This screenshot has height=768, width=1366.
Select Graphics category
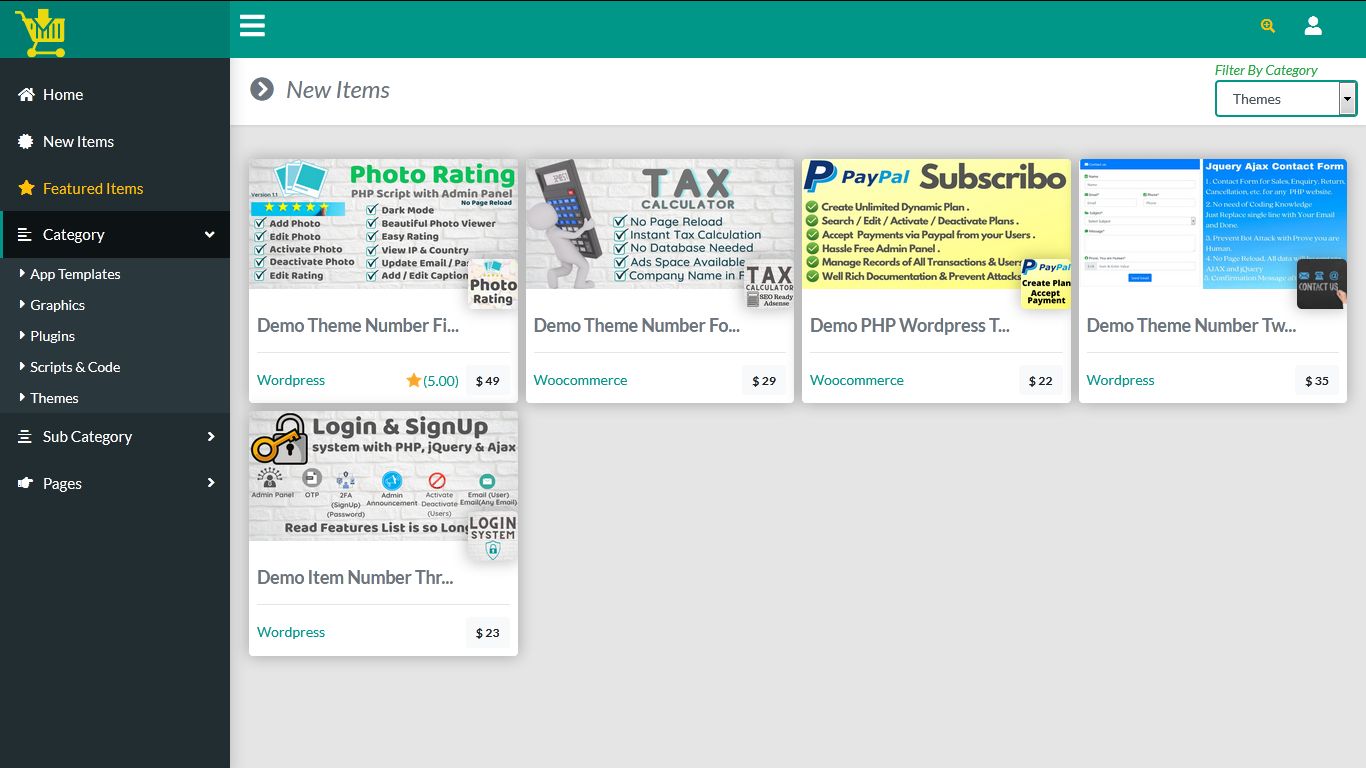(x=57, y=305)
